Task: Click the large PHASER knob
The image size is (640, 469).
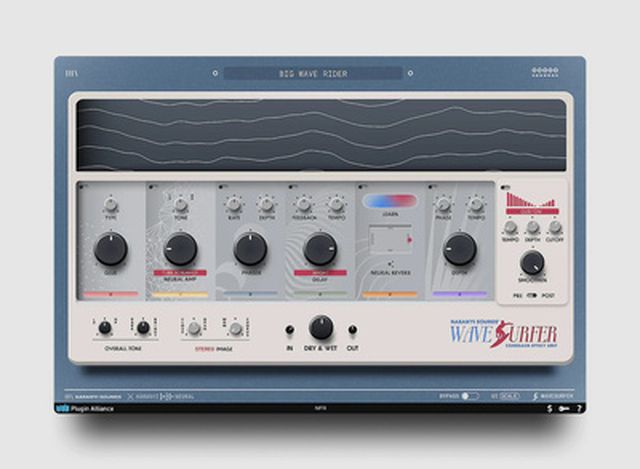Action: tap(250, 249)
